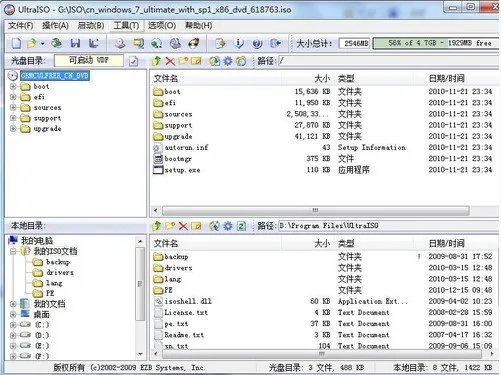Click the local pane 路径 path field
The image size is (501, 375).
pyautogui.click(x=389, y=226)
